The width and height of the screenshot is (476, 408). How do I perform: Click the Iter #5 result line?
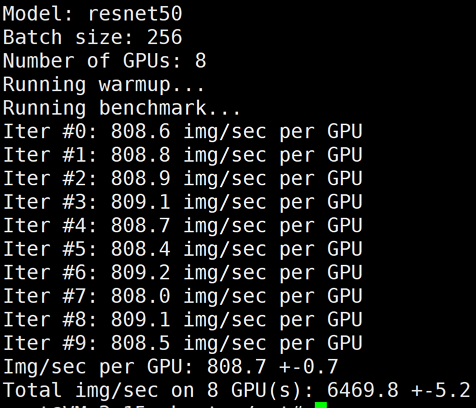pos(182,249)
